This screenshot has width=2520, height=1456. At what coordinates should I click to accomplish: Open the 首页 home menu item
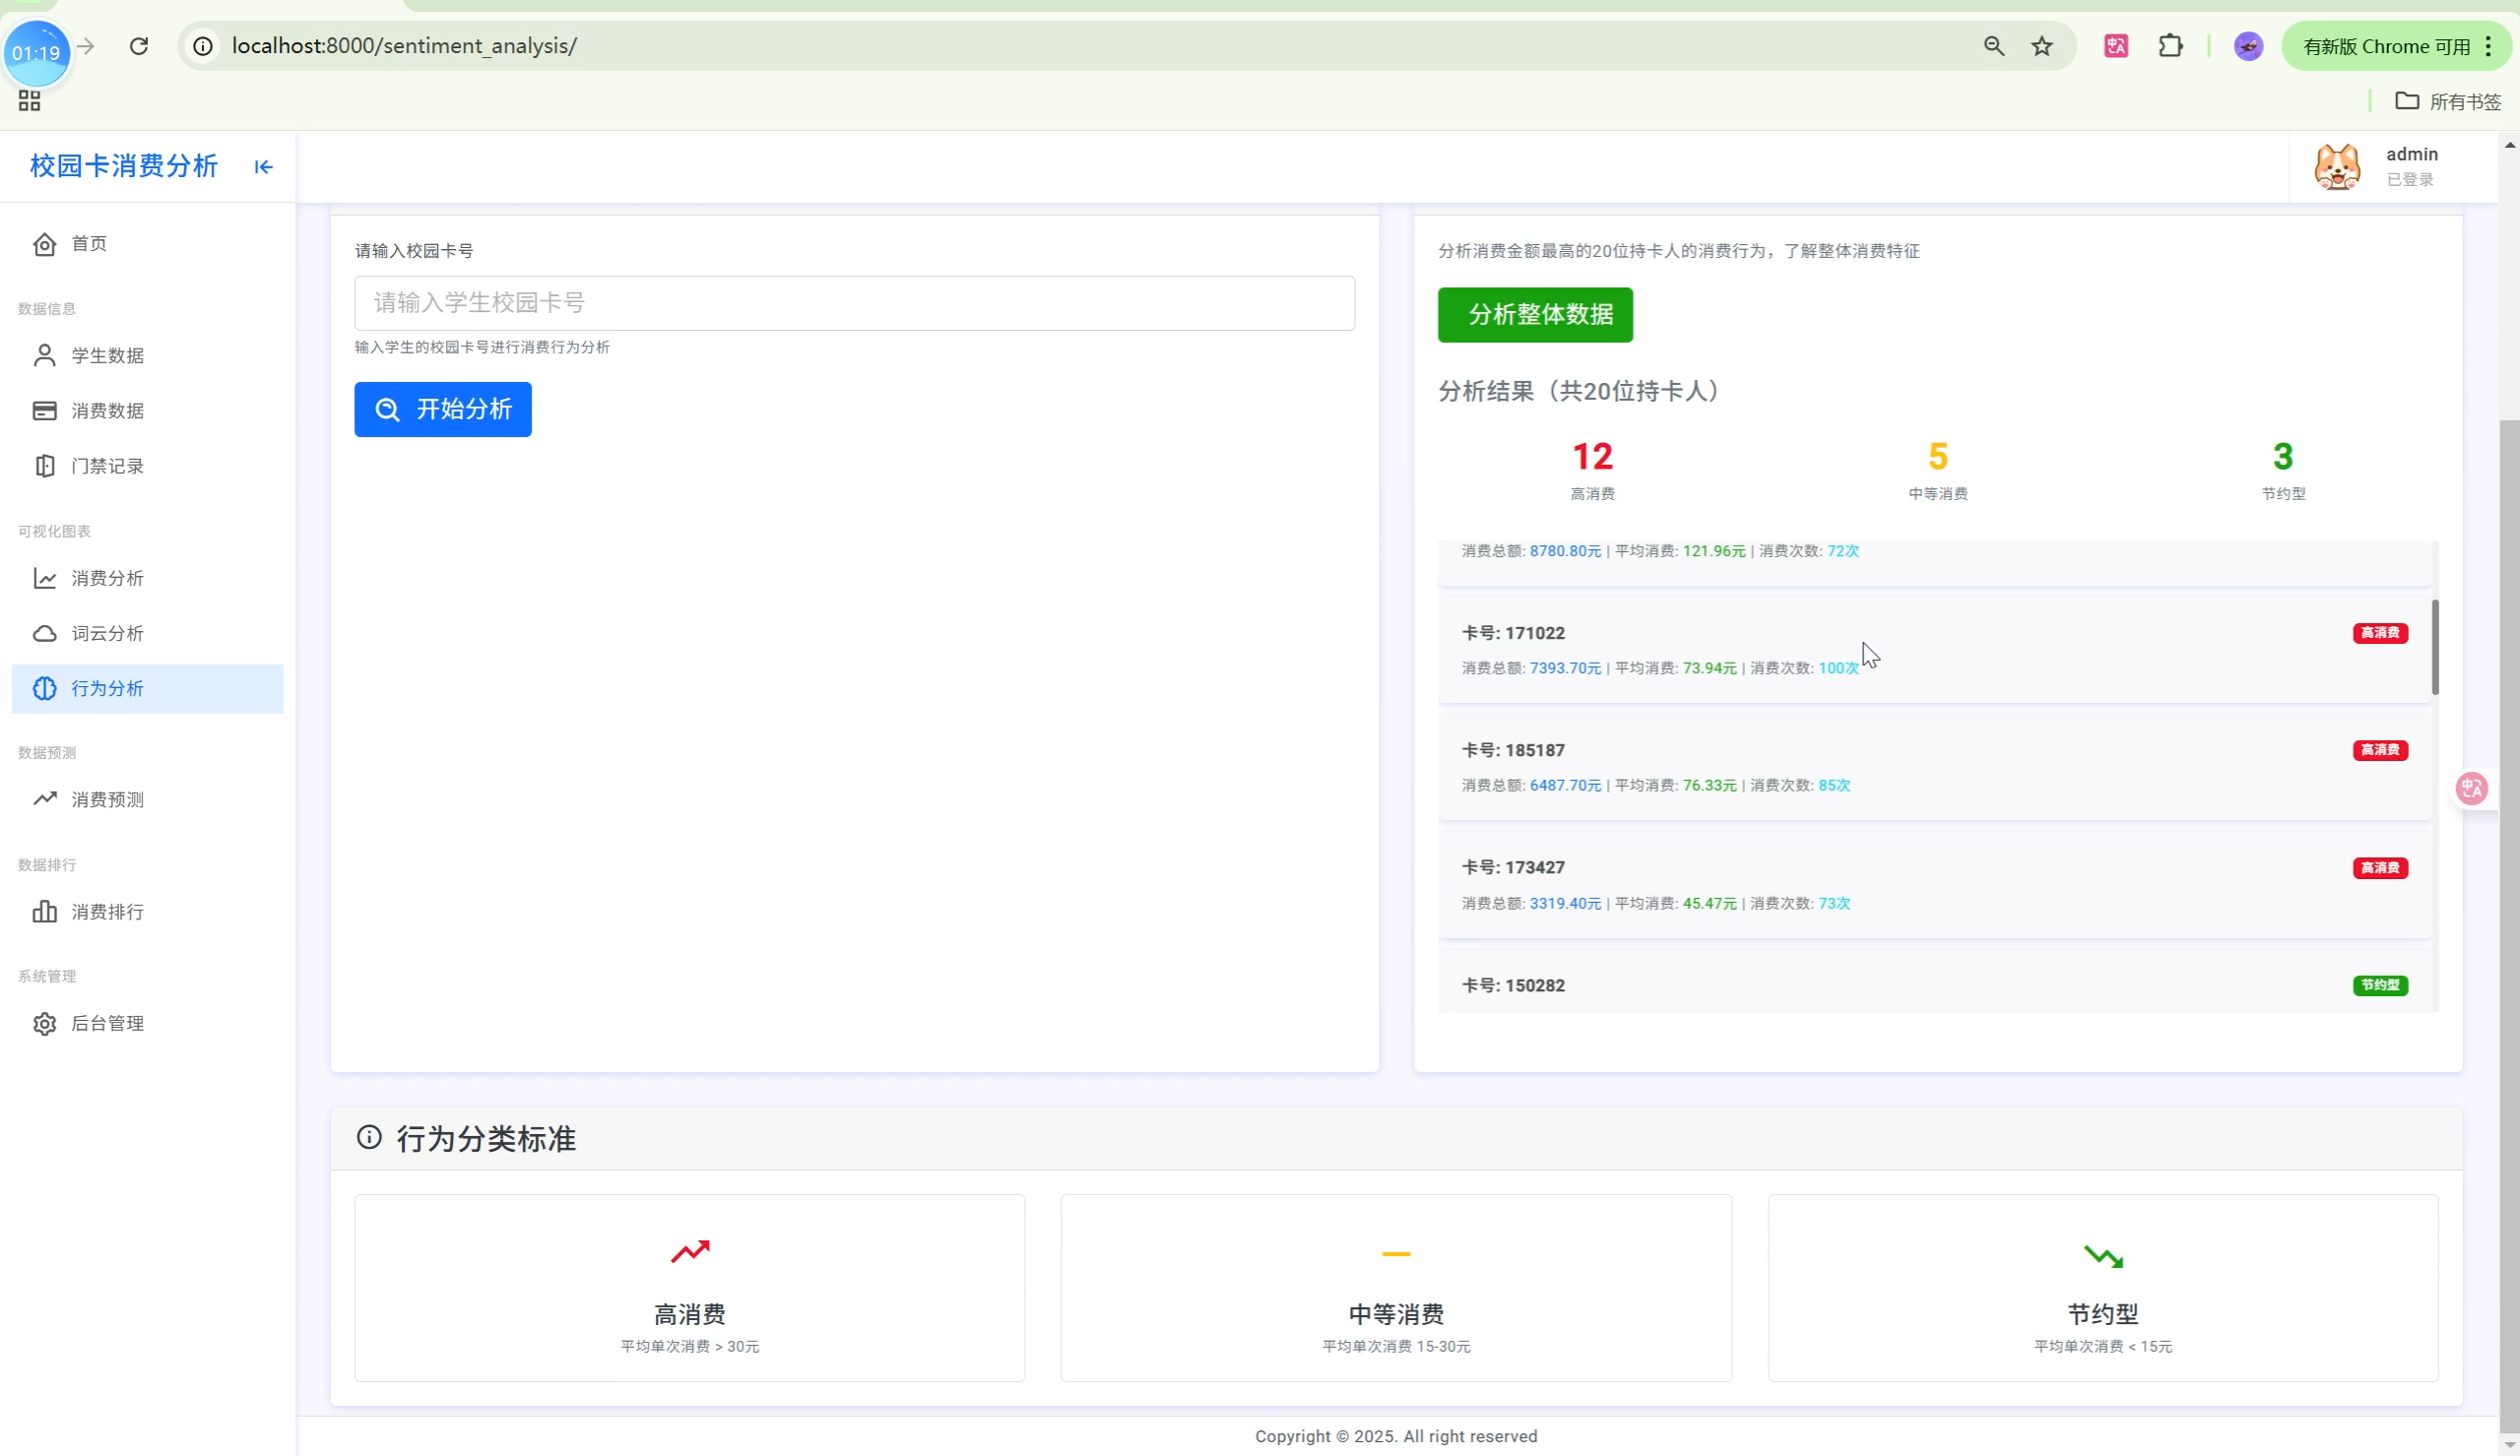(88, 244)
